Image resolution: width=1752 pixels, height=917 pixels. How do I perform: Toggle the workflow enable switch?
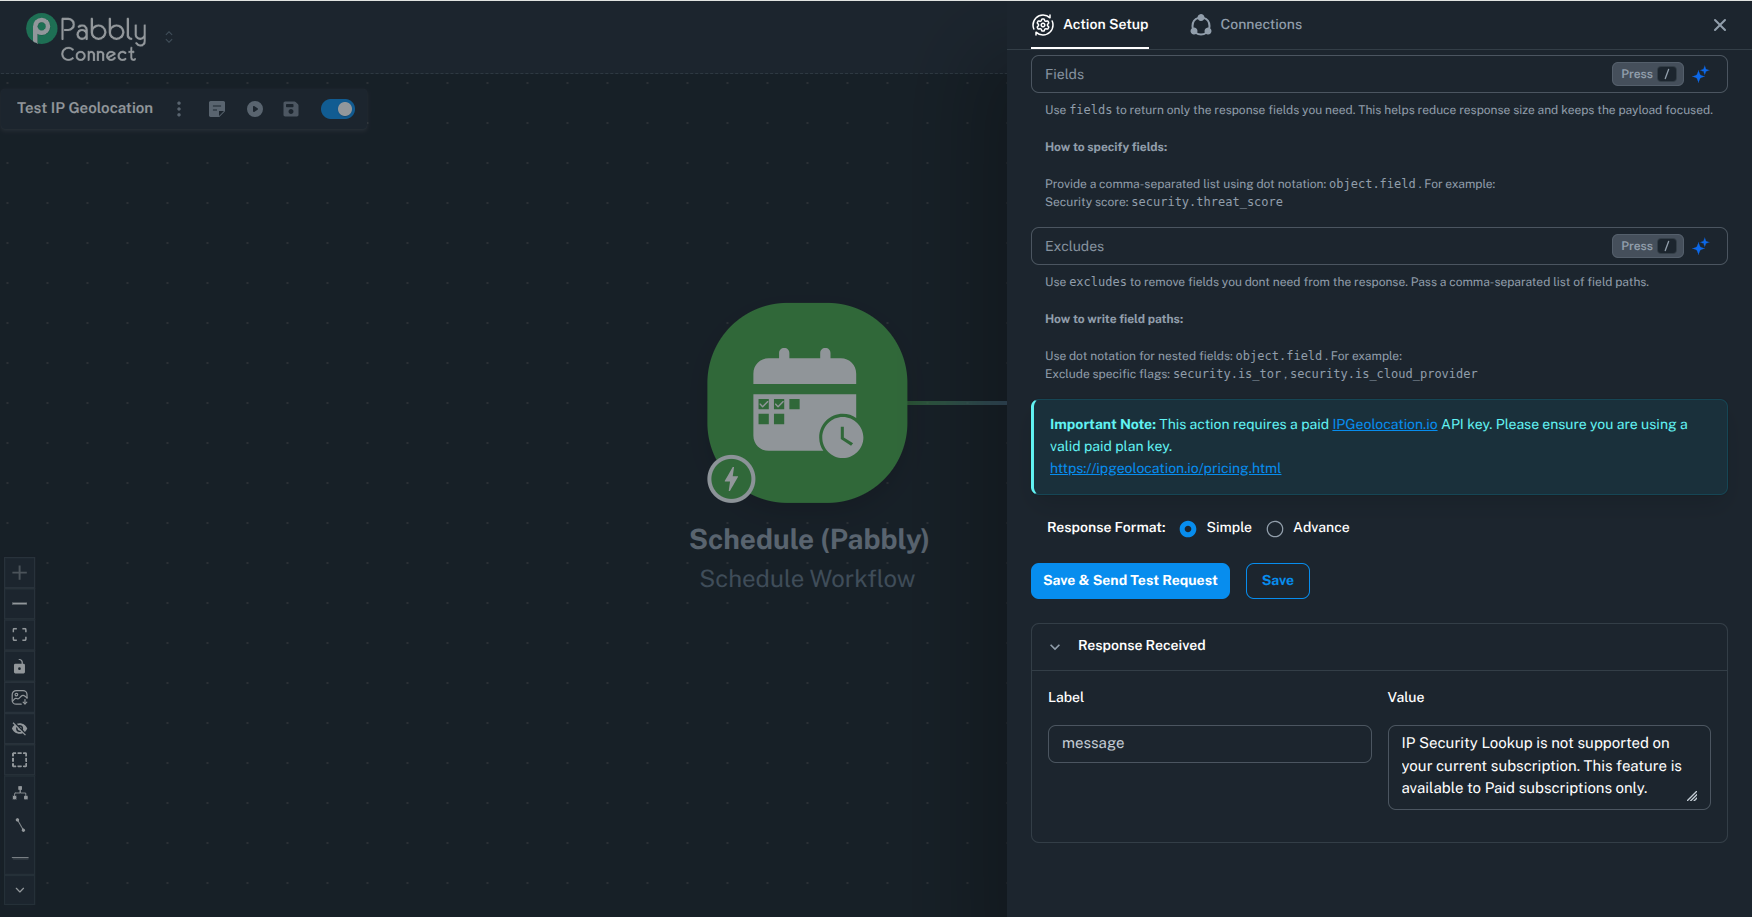click(338, 109)
